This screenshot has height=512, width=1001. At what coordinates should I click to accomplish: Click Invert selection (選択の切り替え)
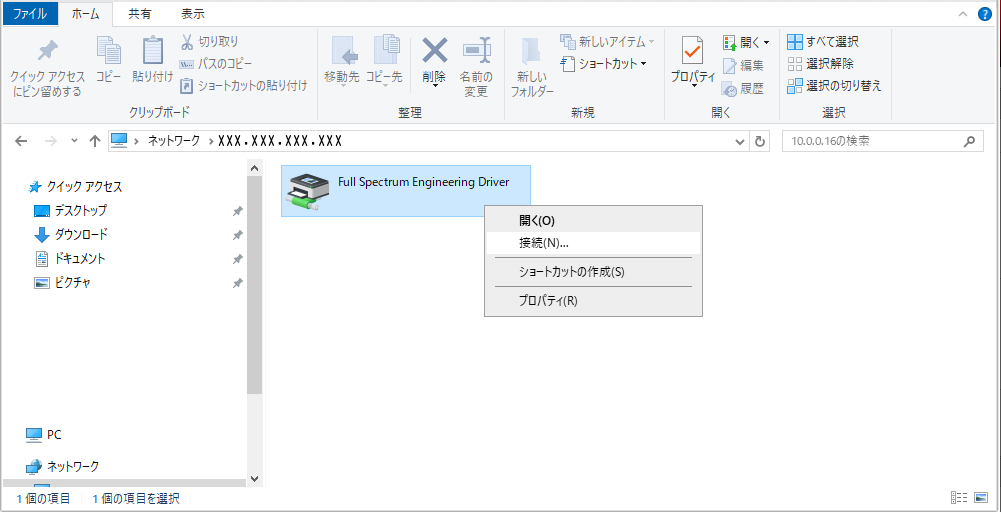[x=834, y=85]
